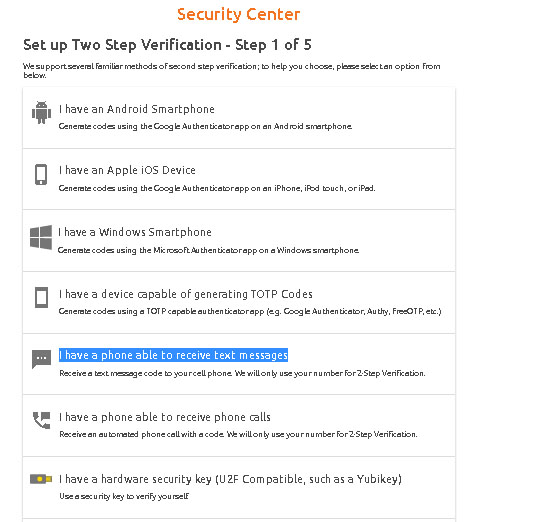The height and width of the screenshot is (522, 545).
Task: Choose phone able to receive text messages
Action: (239, 364)
